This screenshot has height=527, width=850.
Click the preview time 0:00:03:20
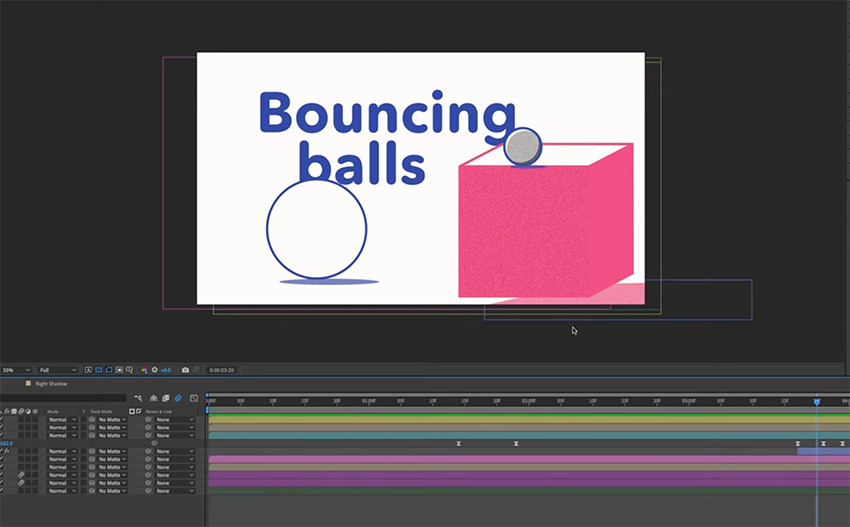point(221,370)
